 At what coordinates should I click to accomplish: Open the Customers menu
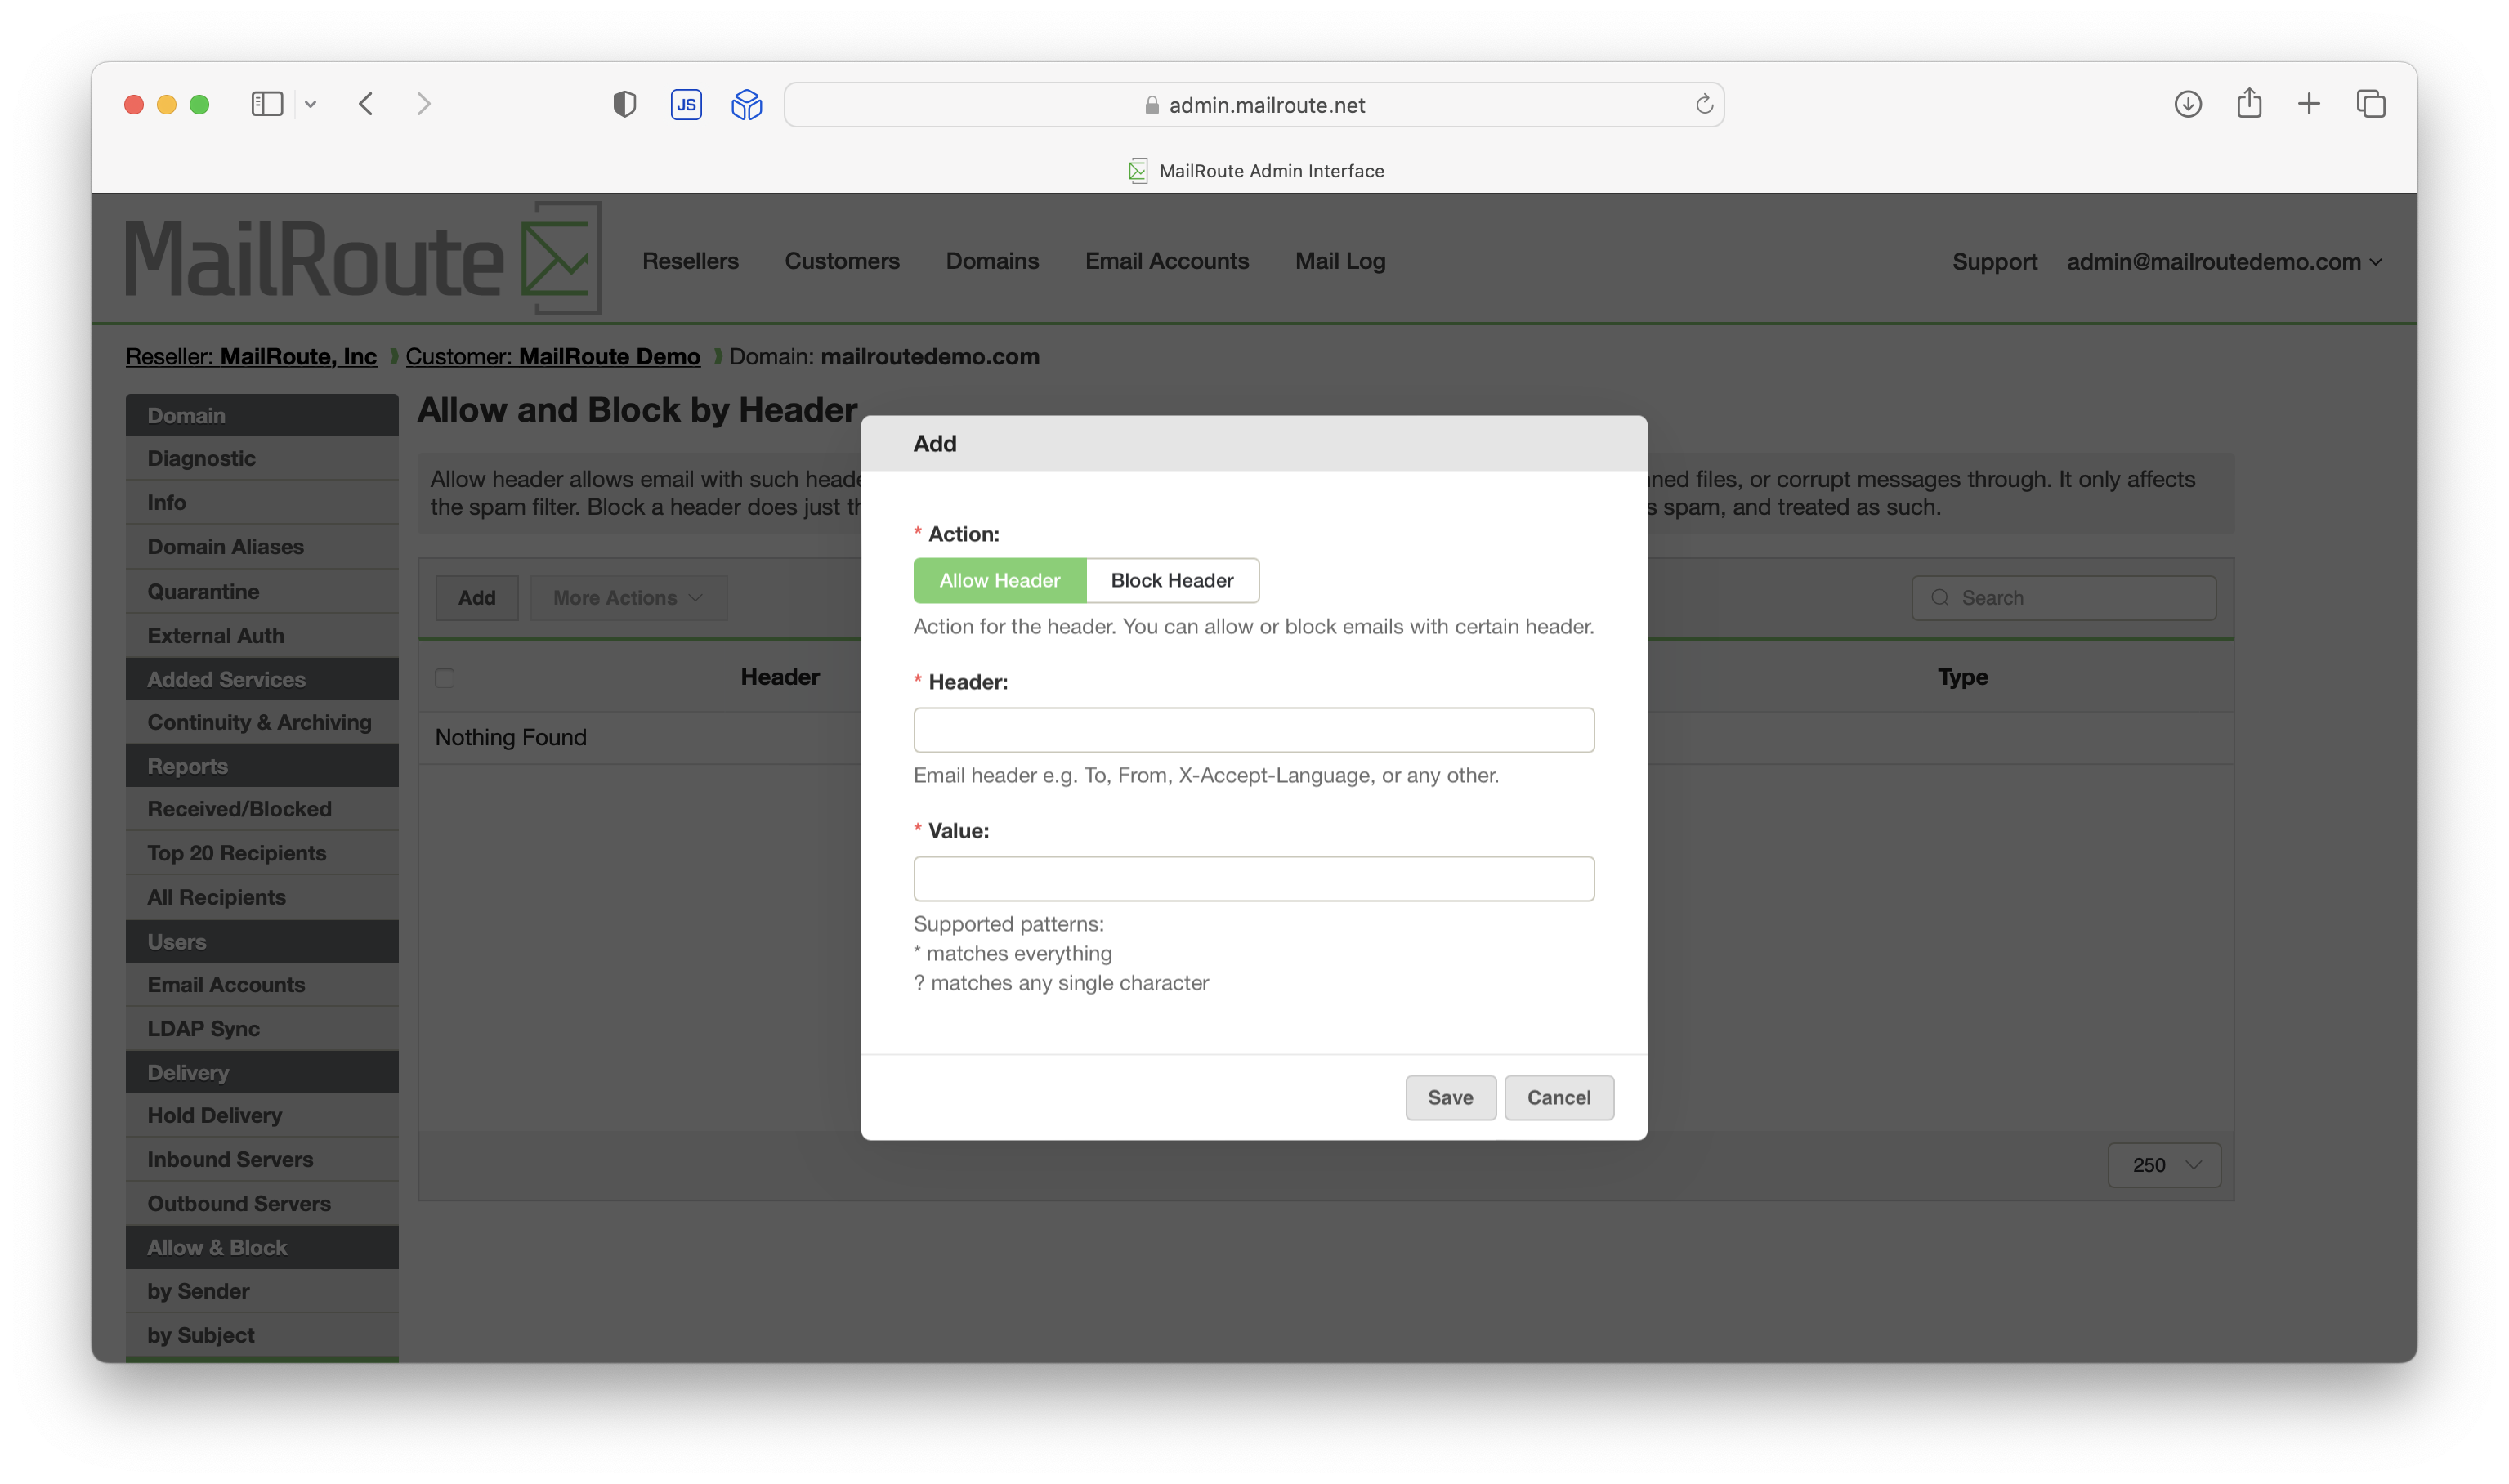click(842, 261)
